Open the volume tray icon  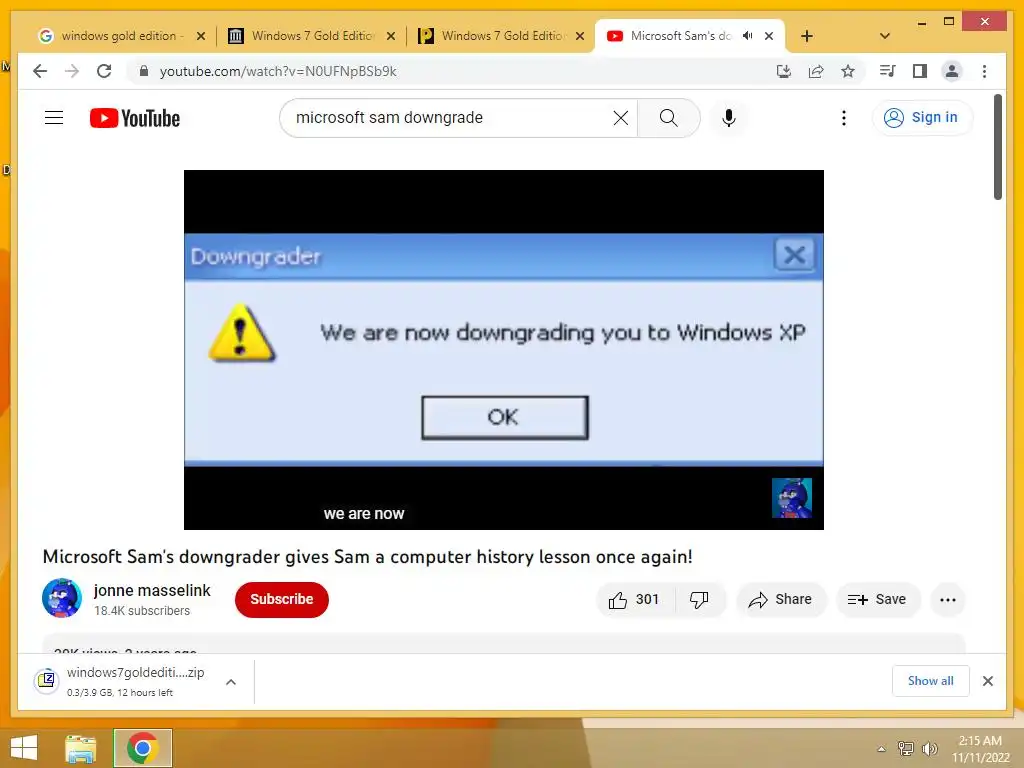929,748
